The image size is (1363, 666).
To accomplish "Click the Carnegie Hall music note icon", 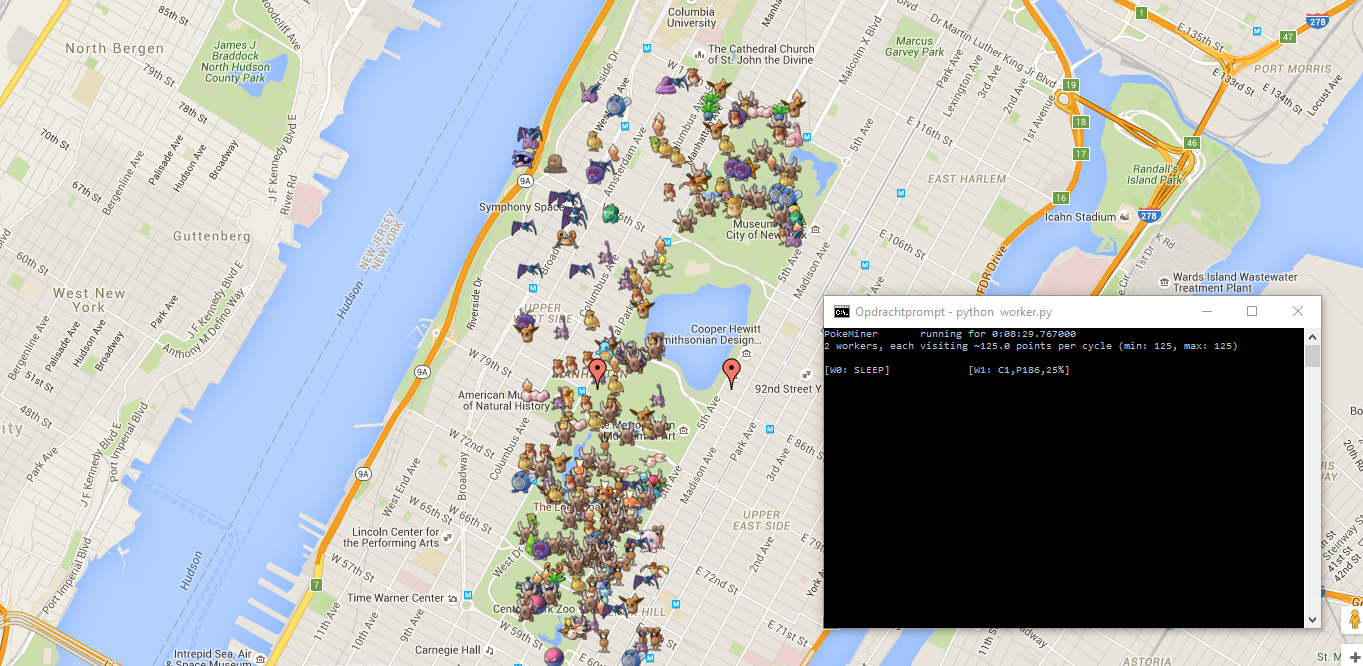I will (x=489, y=650).
